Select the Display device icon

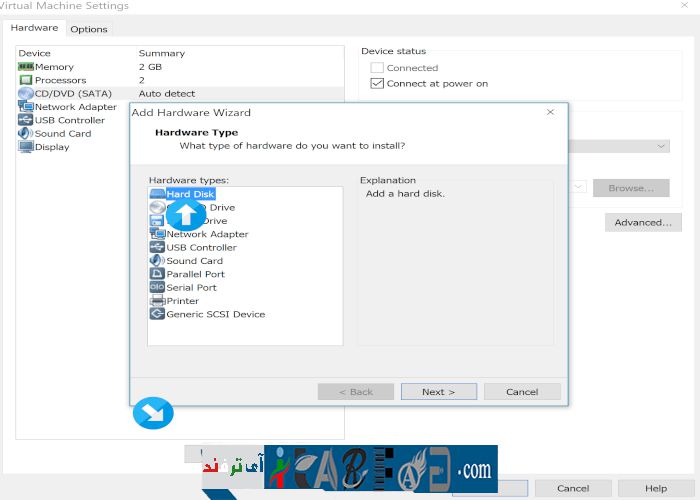point(26,147)
